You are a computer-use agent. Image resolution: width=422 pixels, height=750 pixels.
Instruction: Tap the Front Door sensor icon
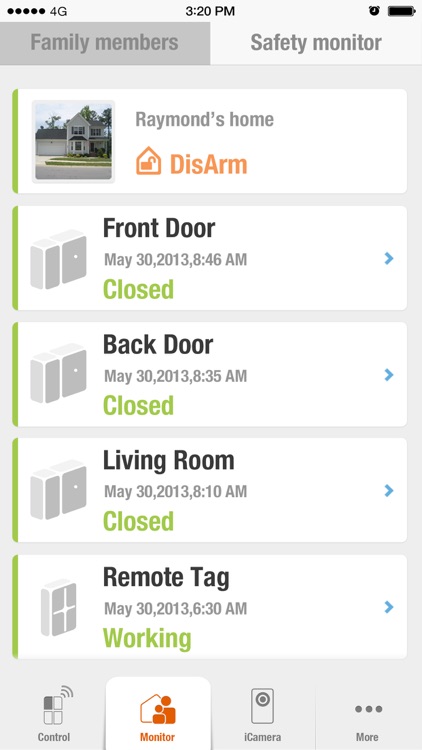(x=58, y=259)
